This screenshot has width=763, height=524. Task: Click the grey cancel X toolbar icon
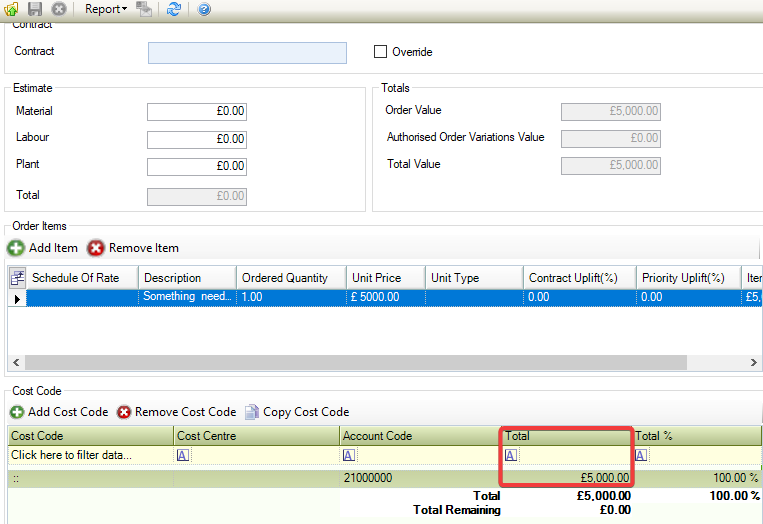click(59, 9)
